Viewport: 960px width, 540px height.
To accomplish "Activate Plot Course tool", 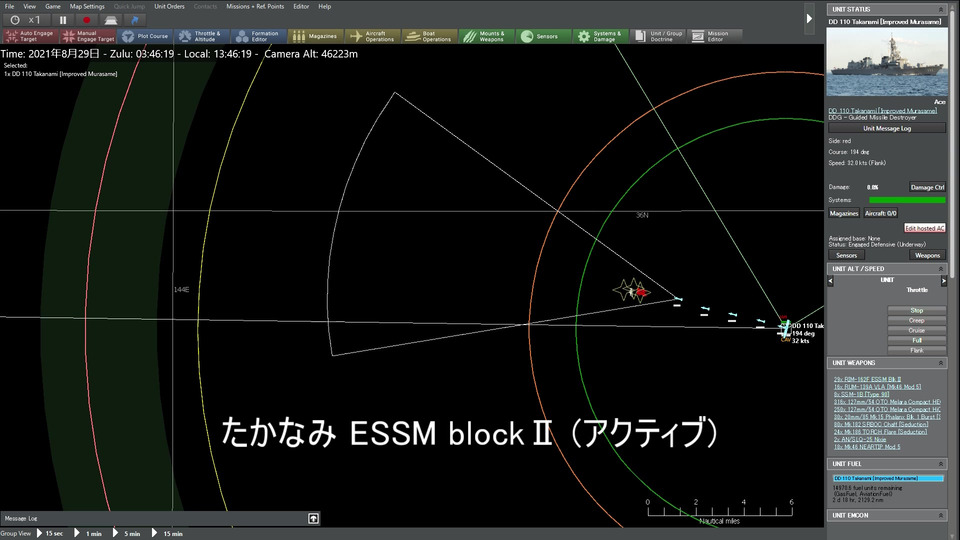I will pyautogui.click(x=146, y=36).
